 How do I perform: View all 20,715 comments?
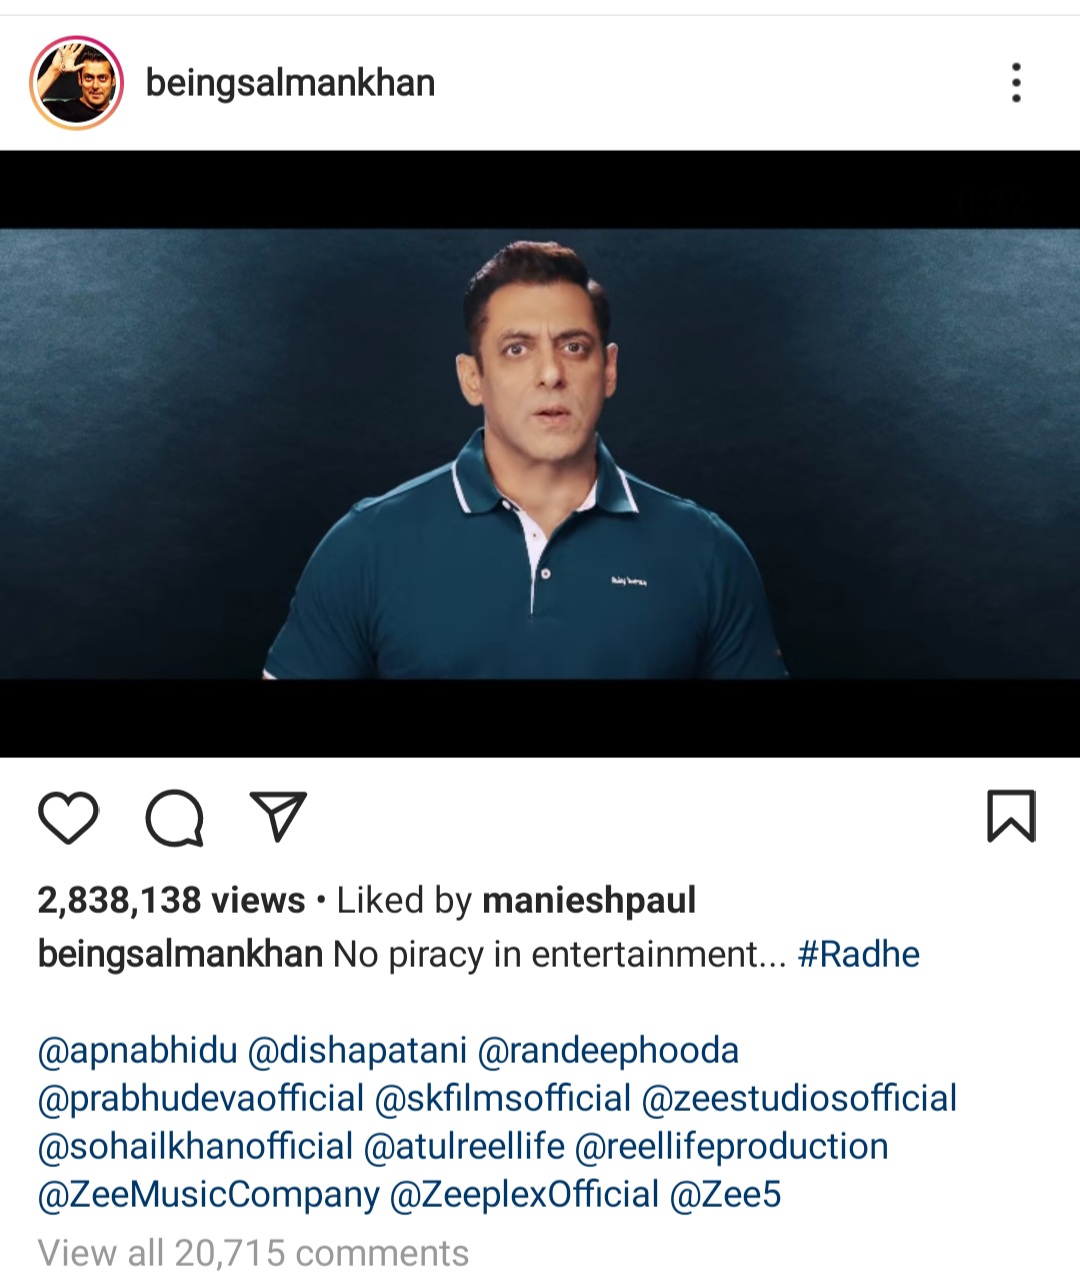pos(253,1252)
